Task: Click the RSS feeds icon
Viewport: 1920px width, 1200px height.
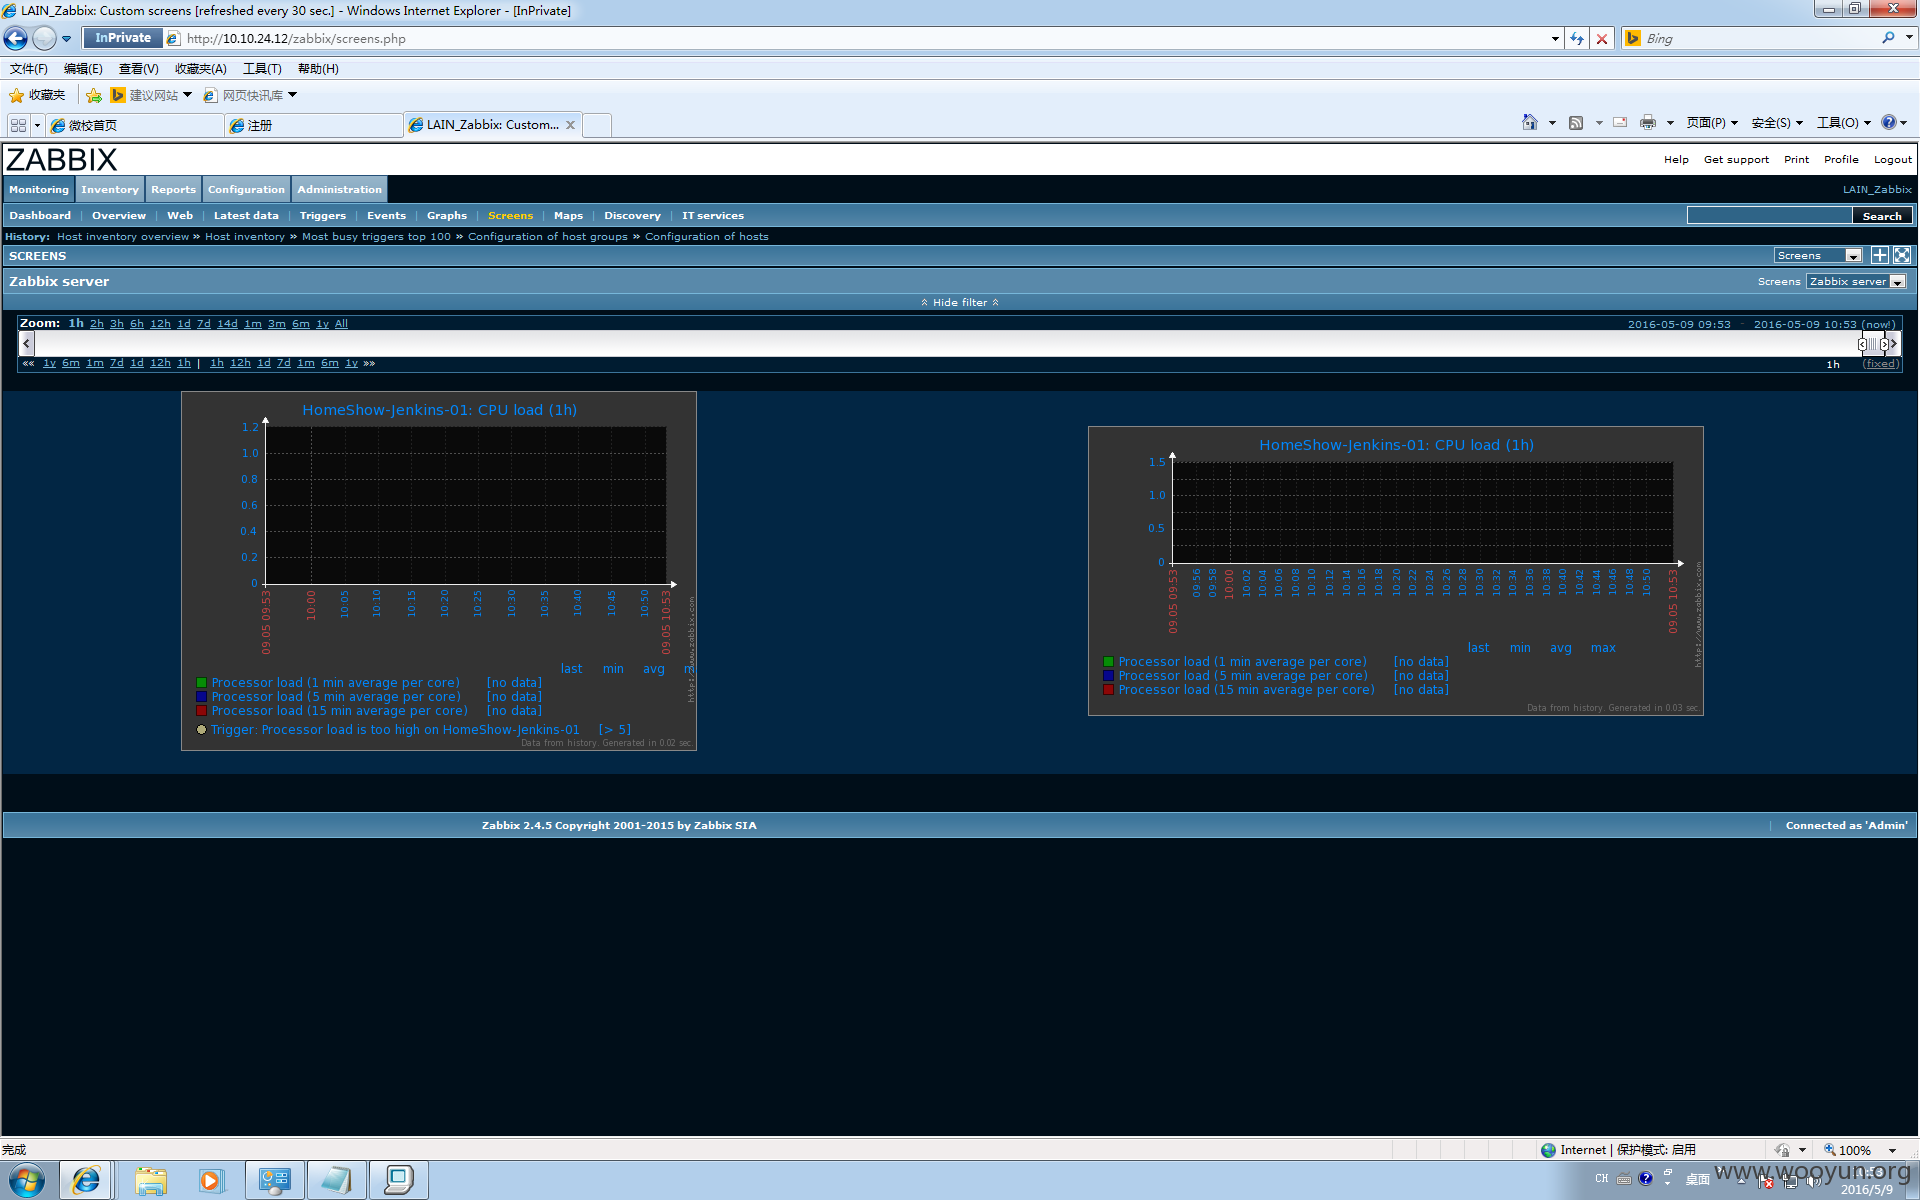Action: point(1576,122)
